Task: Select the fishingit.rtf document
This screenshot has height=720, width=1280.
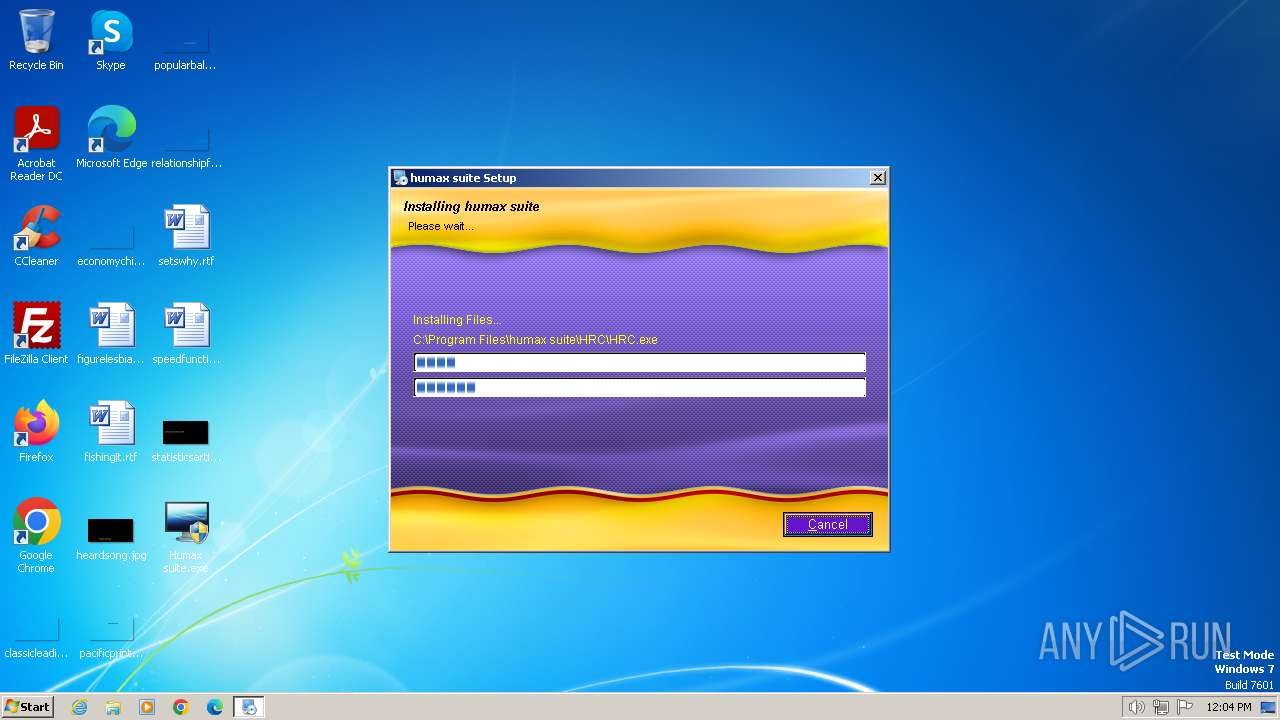Action: (111, 432)
